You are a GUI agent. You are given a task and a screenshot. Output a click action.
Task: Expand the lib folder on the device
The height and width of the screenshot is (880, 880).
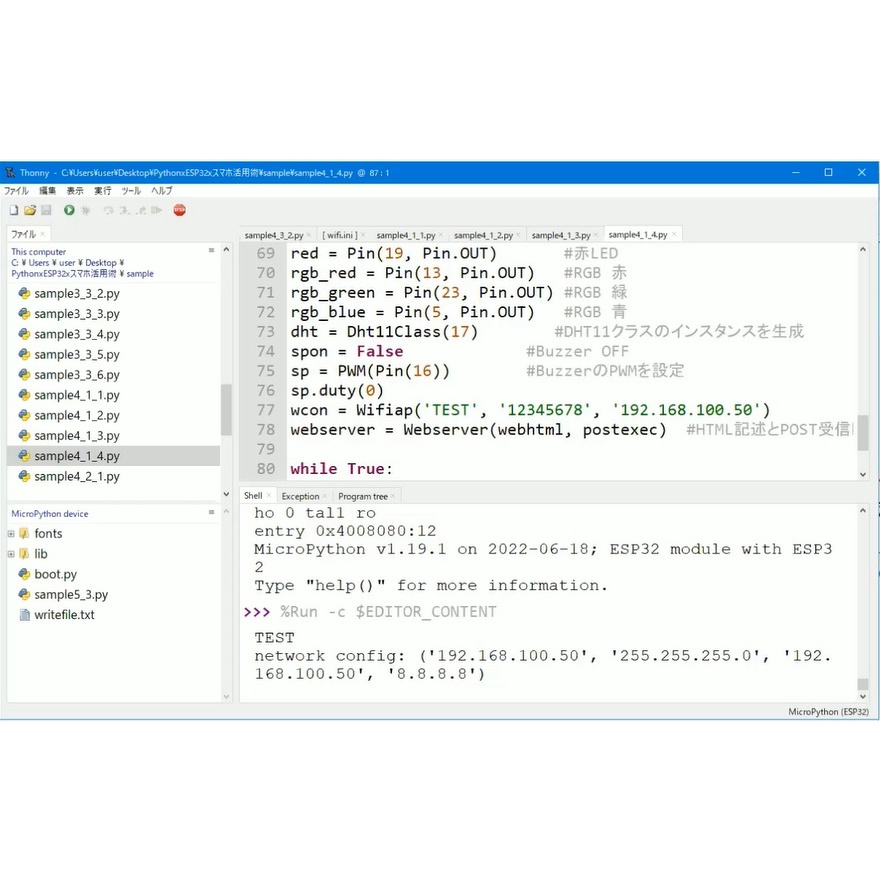coord(11,554)
